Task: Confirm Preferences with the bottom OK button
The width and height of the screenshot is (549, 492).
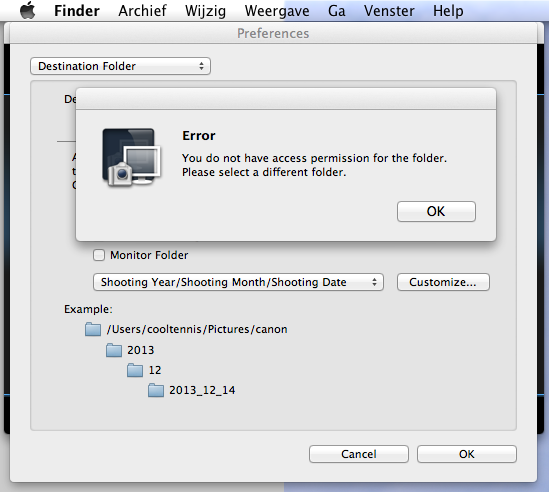Action: tap(467, 454)
